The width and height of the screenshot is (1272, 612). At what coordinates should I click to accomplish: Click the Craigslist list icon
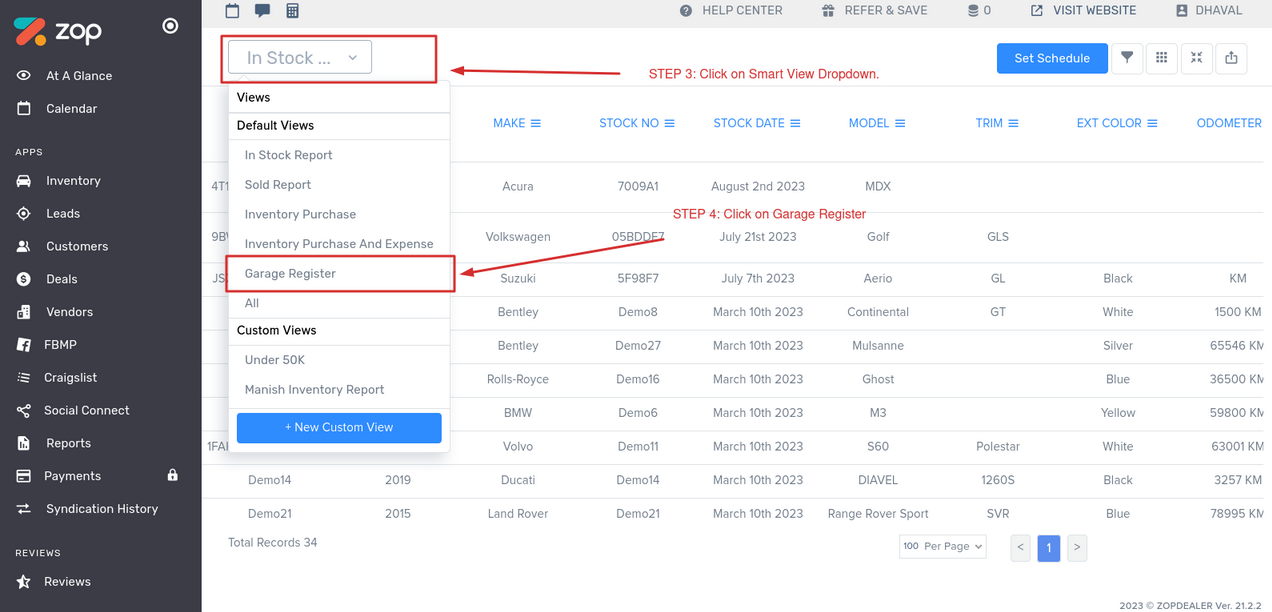[x=24, y=378]
